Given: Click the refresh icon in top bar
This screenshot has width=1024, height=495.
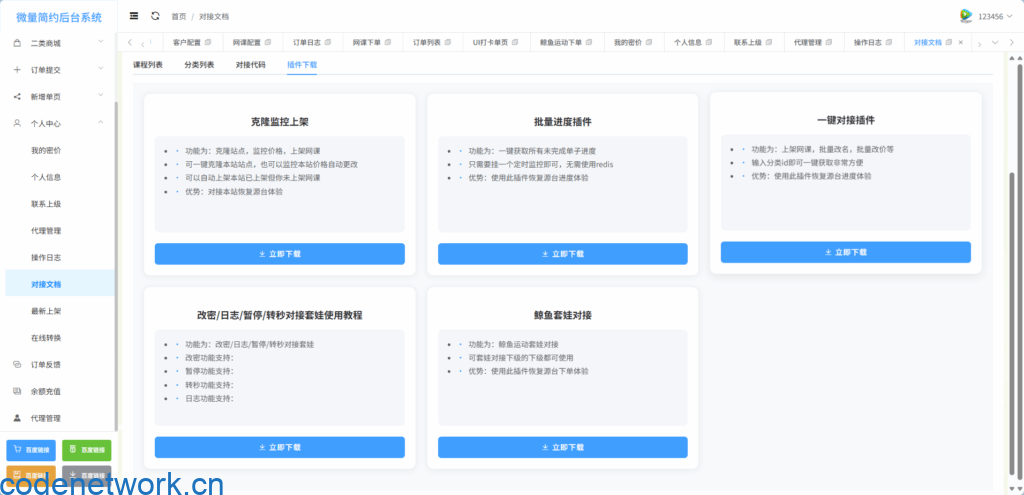Looking at the screenshot, I should pyautogui.click(x=155, y=16).
